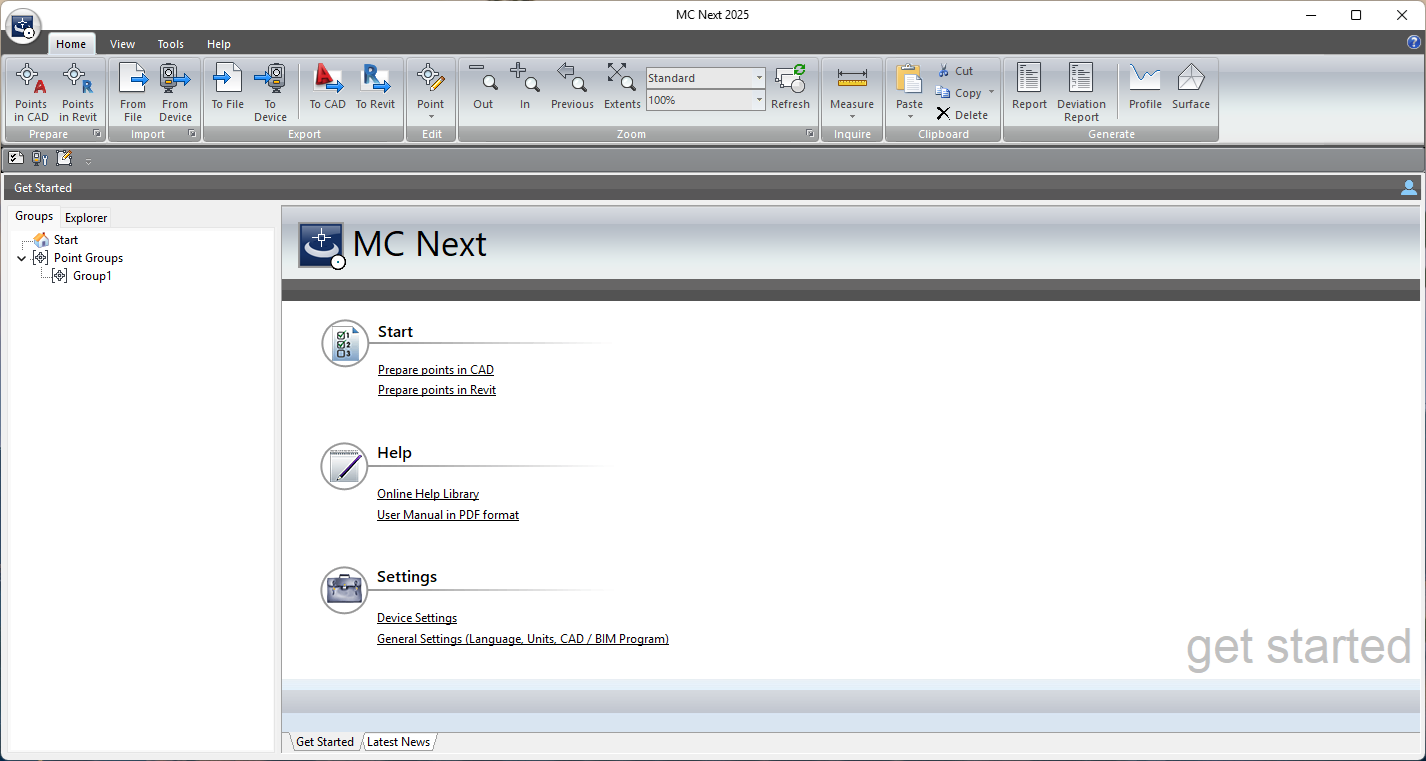Generate a Deviation Report
This screenshot has height=761, width=1426.
[1081, 92]
